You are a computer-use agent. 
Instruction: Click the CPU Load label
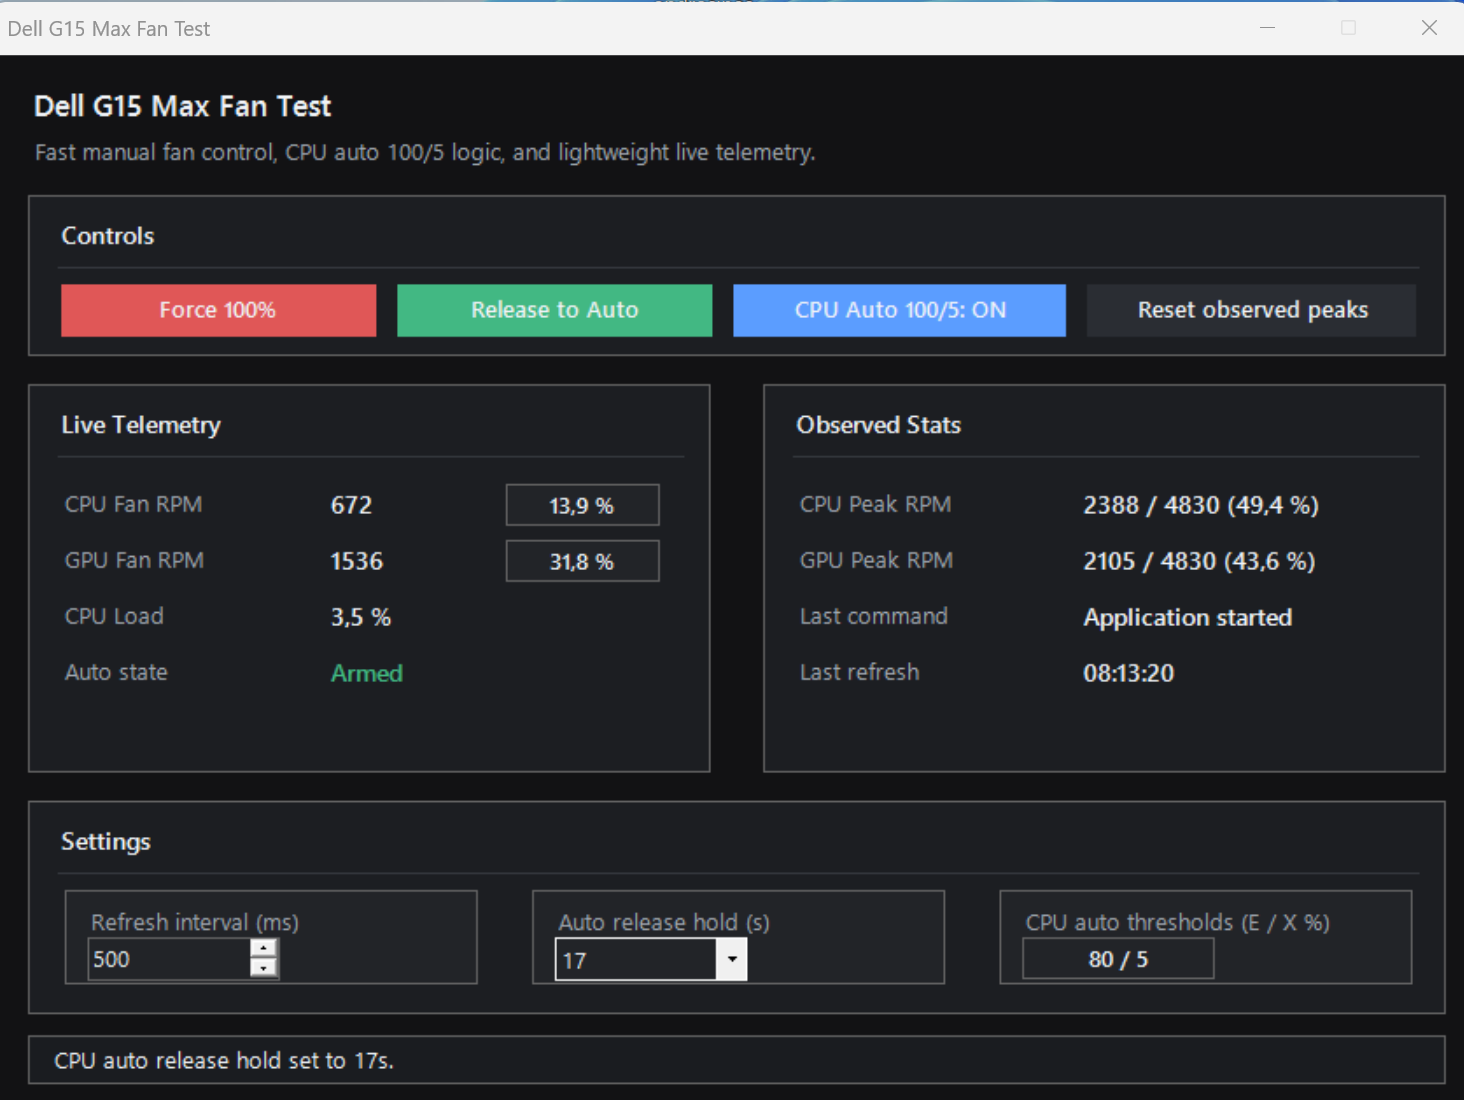114,616
